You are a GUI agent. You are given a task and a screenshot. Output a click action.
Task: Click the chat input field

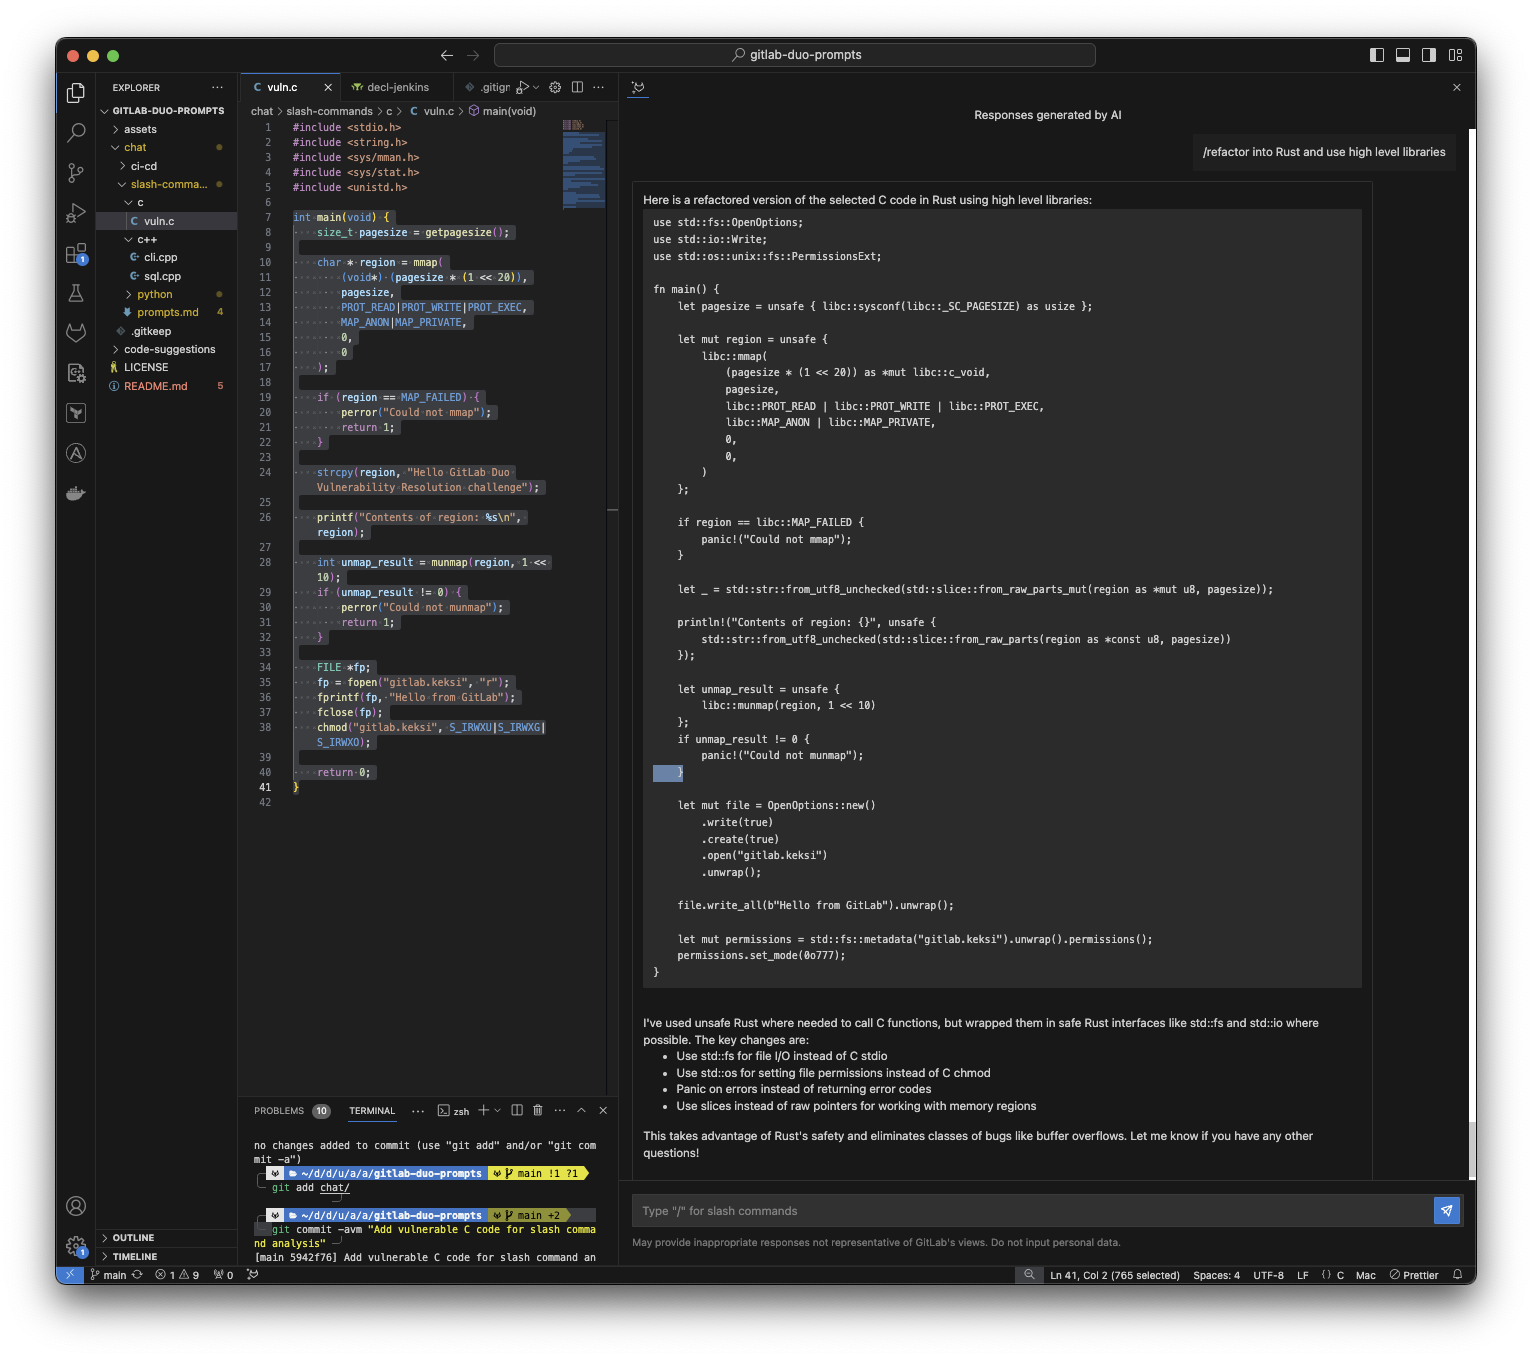coord(1032,1211)
